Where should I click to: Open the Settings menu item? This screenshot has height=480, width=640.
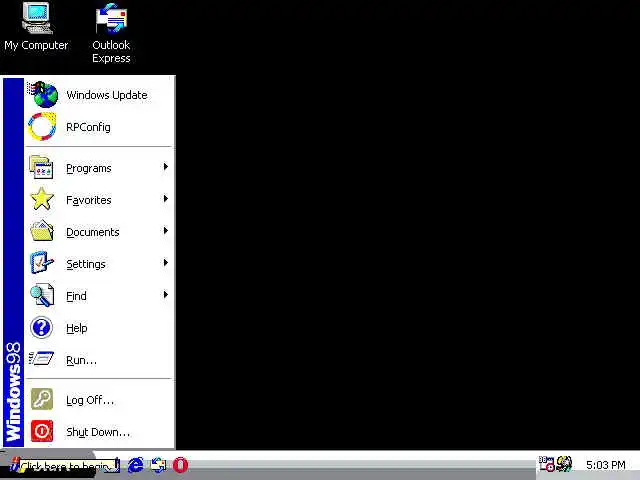(99, 263)
